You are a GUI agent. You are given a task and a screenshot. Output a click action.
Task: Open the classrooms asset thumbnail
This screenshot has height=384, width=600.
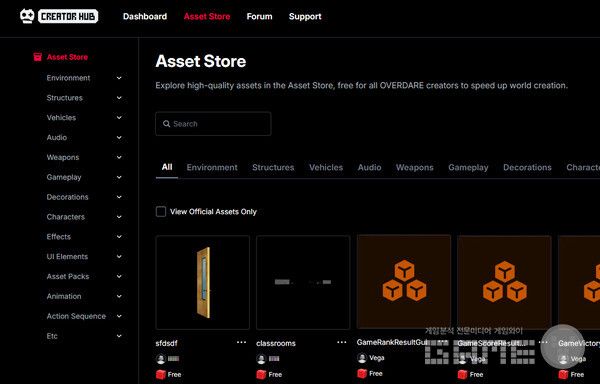pos(303,282)
